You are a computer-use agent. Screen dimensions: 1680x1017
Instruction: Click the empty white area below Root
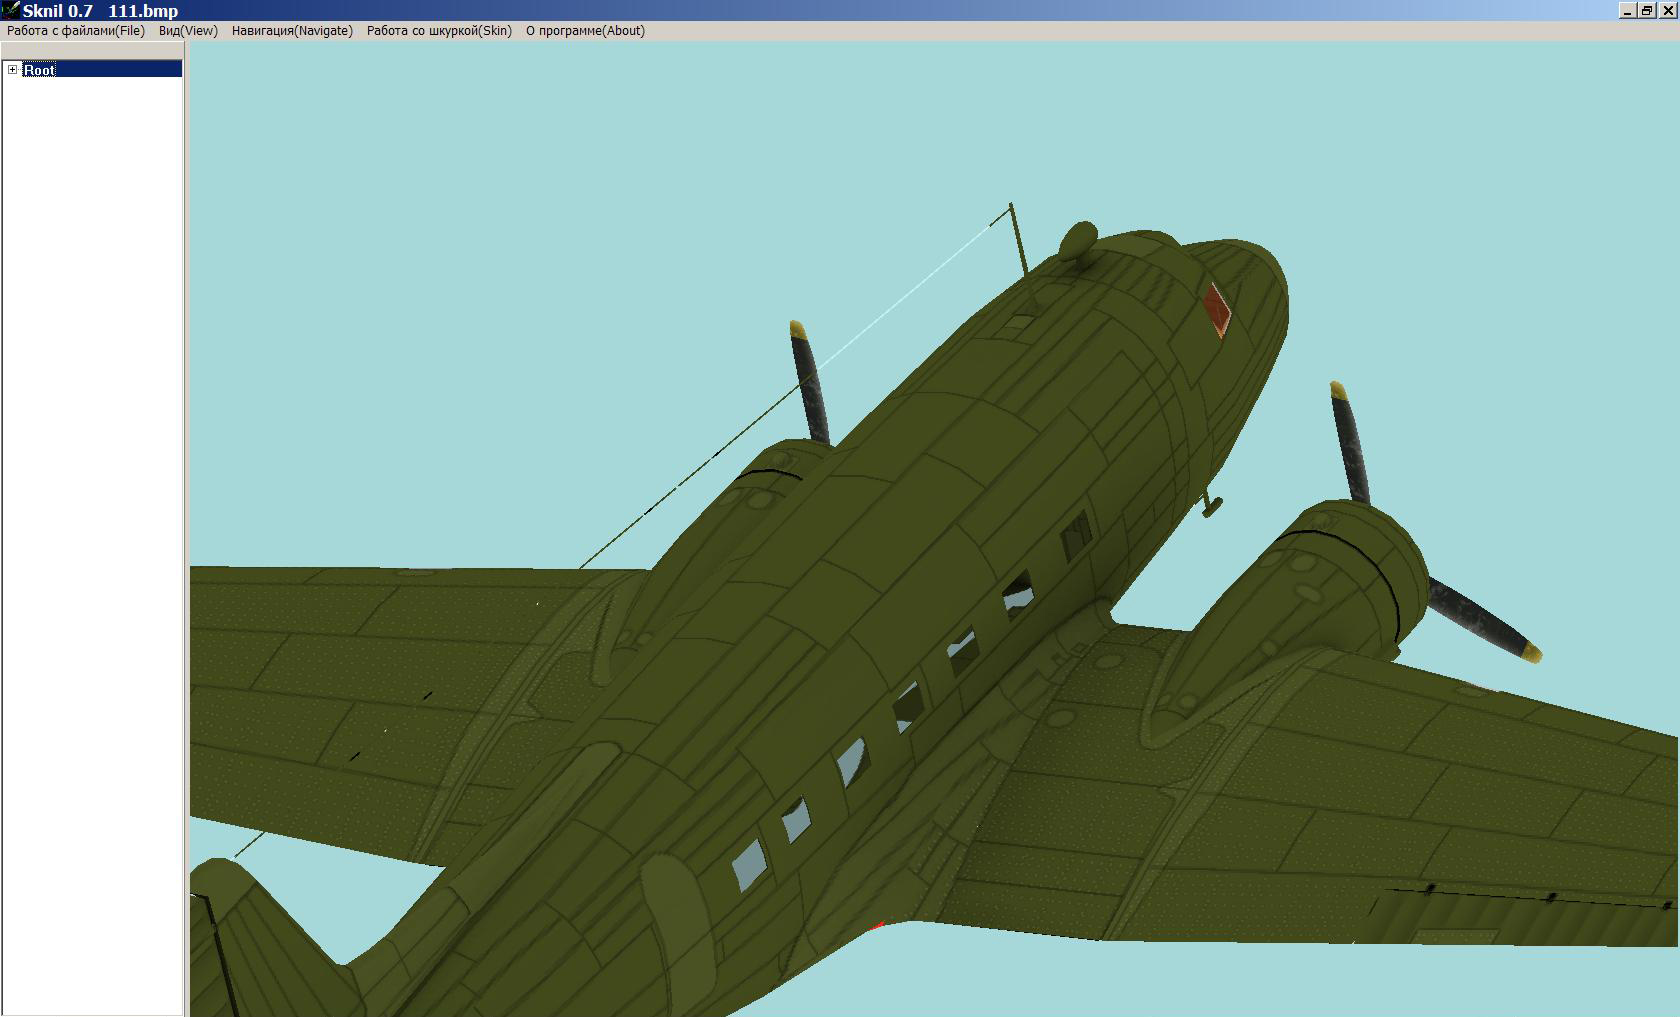[92, 500]
